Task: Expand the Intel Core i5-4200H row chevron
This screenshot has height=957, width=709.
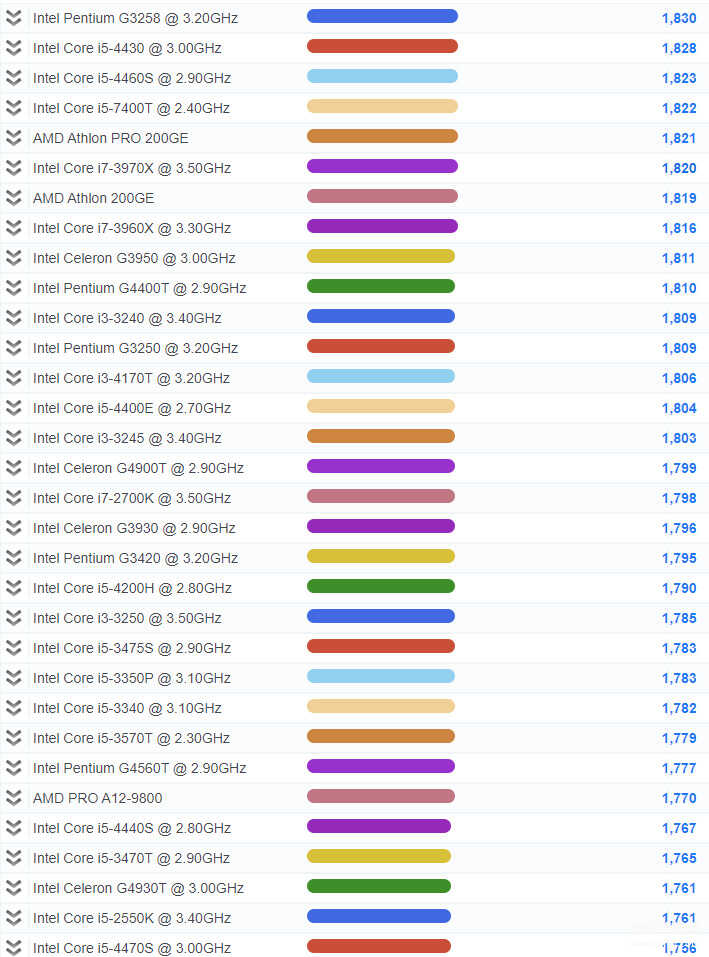Action: pos(13,588)
